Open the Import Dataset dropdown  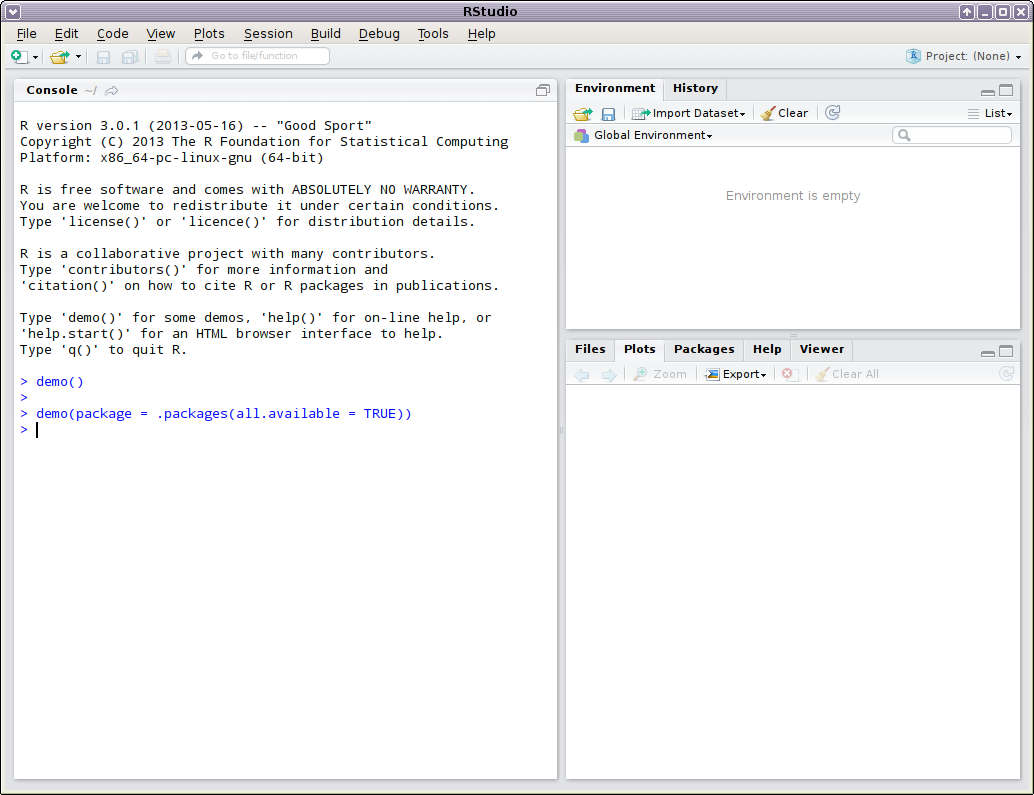(688, 113)
